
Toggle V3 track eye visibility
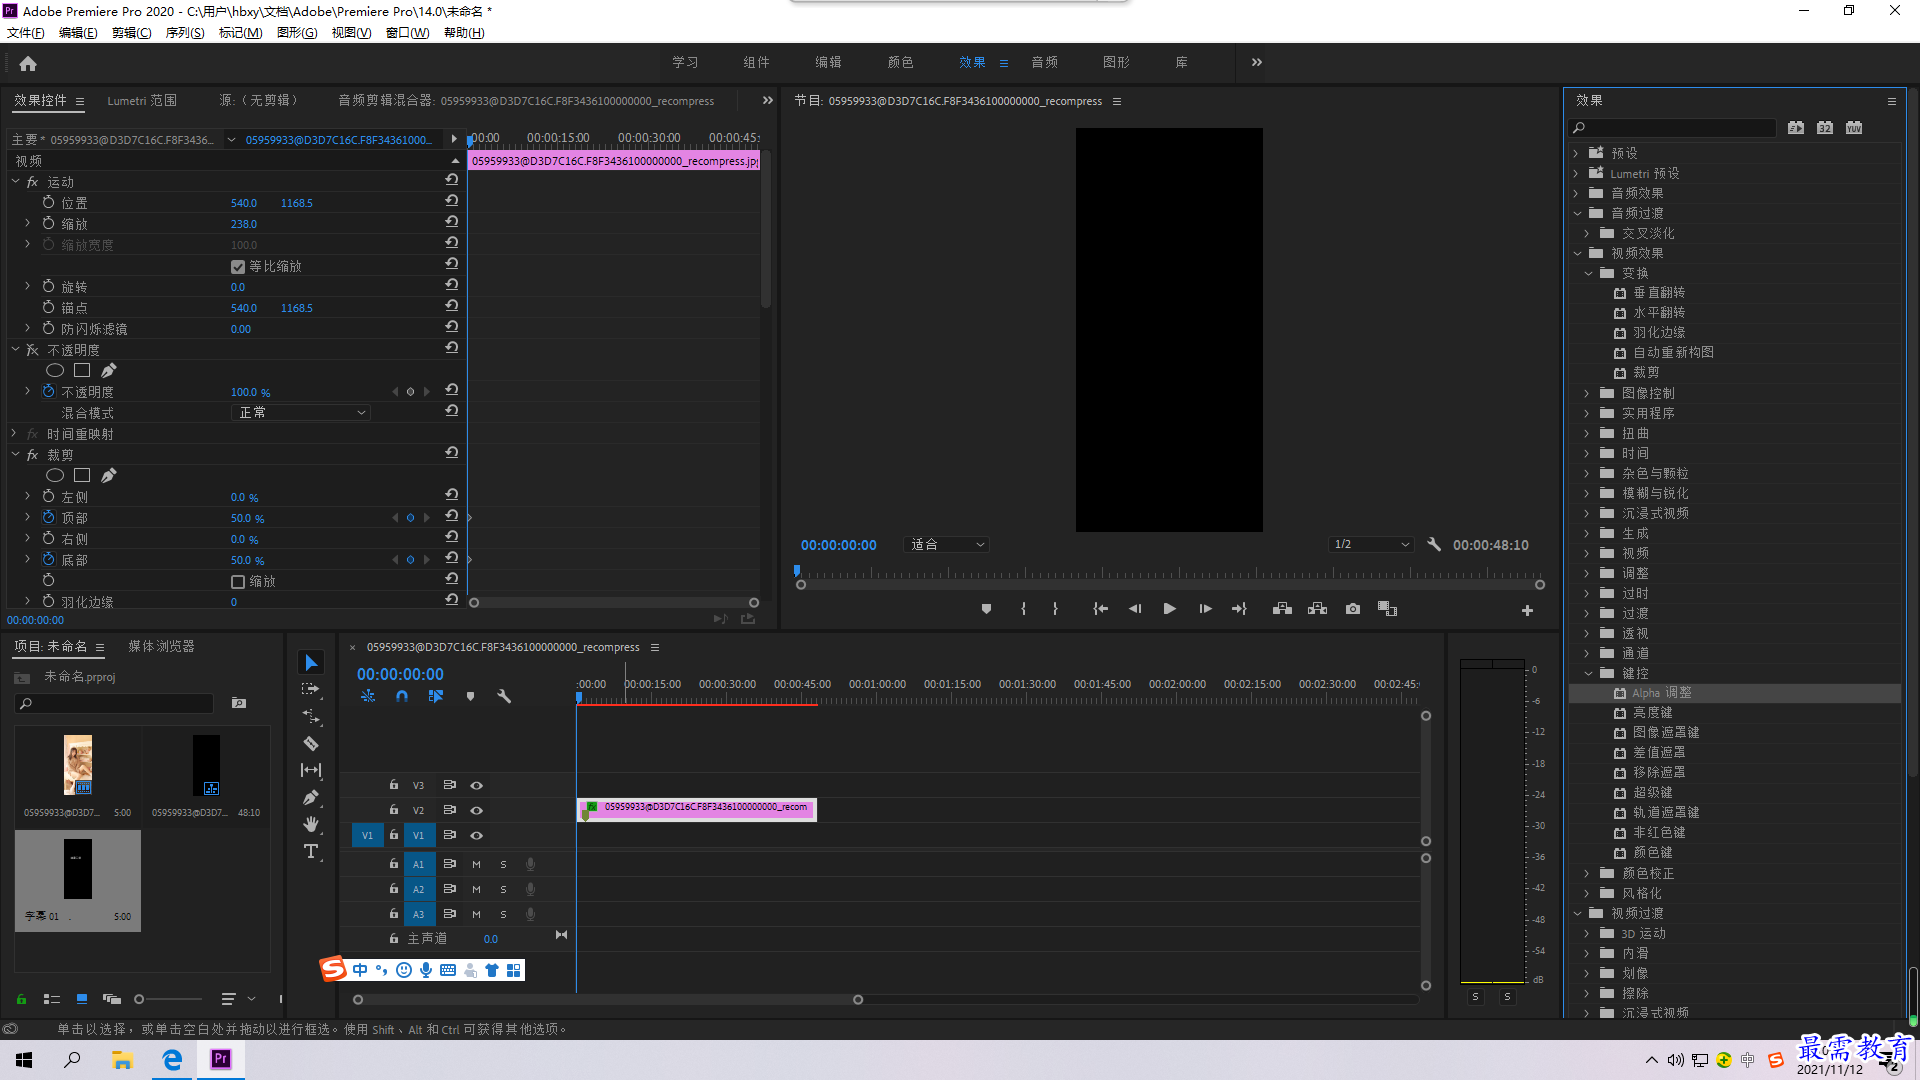tap(477, 785)
